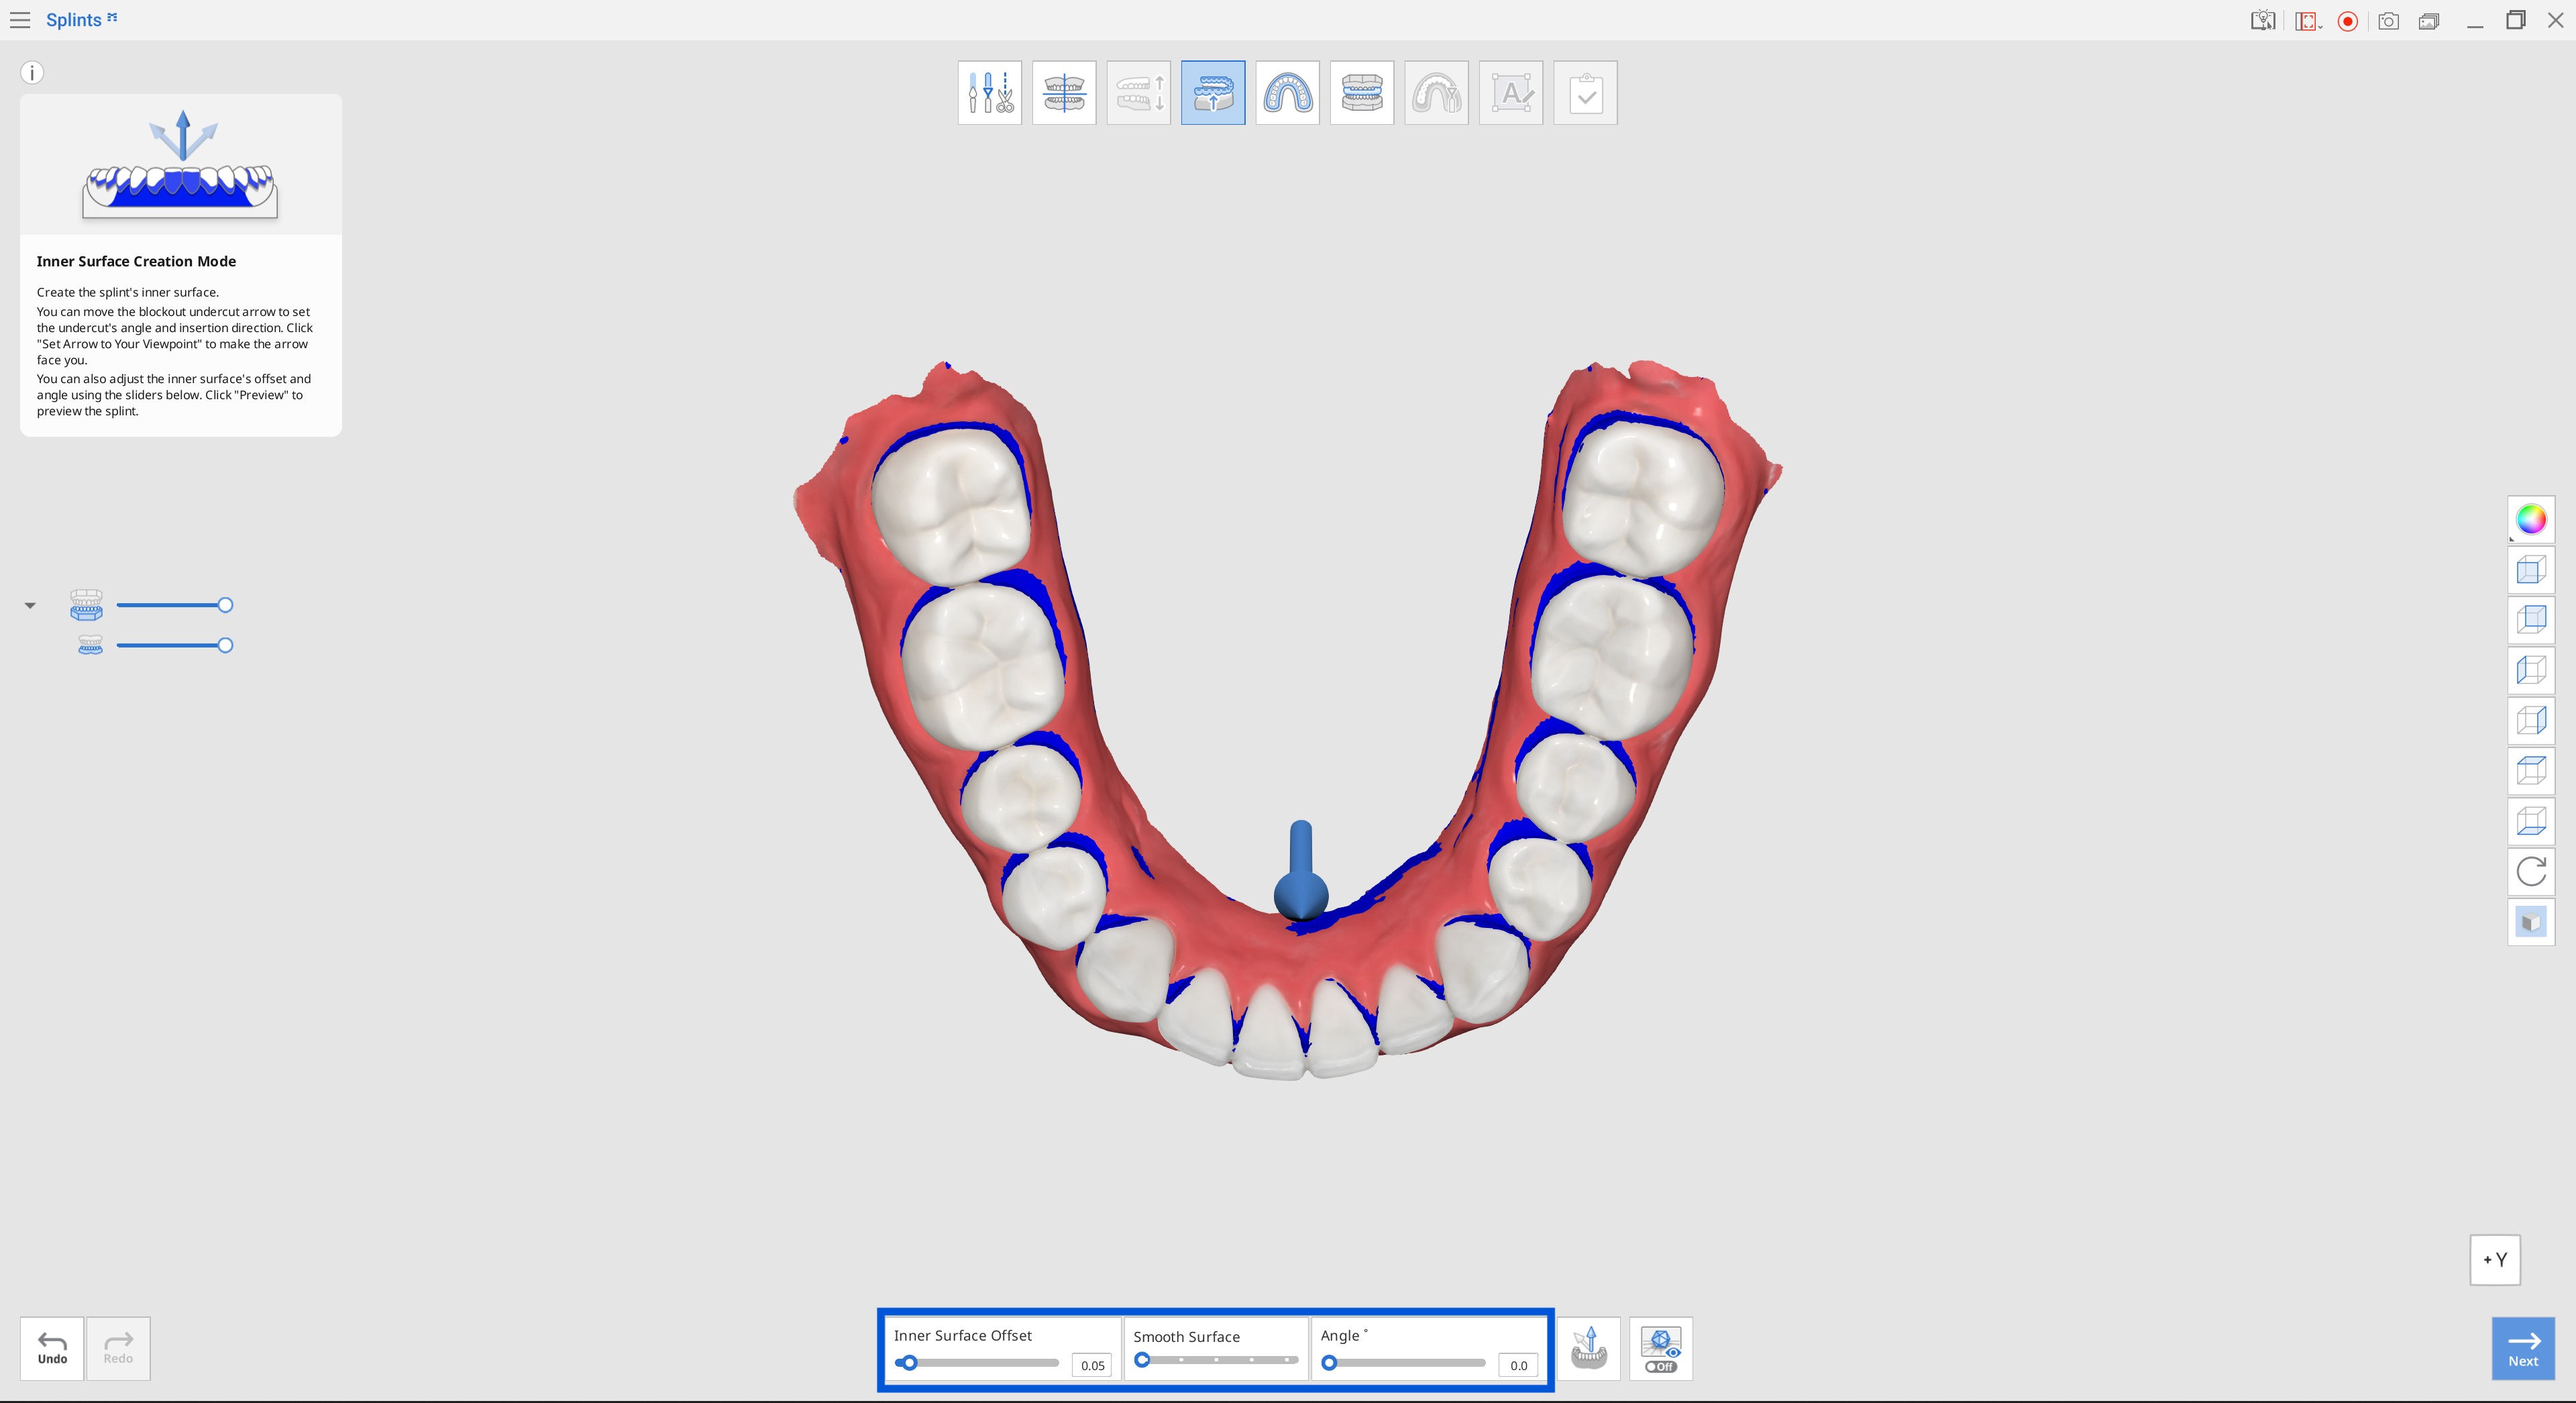Open the jaw opening adjustment step
The width and height of the screenshot is (2576, 1403).
coord(1138,93)
